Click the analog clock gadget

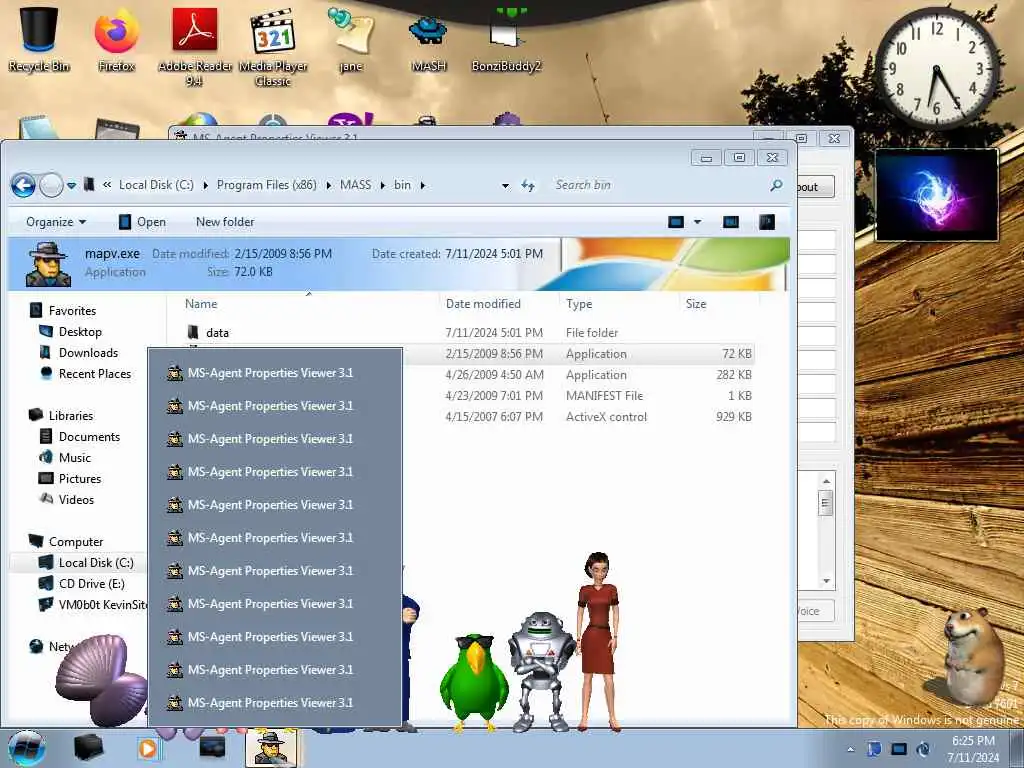point(936,68)
